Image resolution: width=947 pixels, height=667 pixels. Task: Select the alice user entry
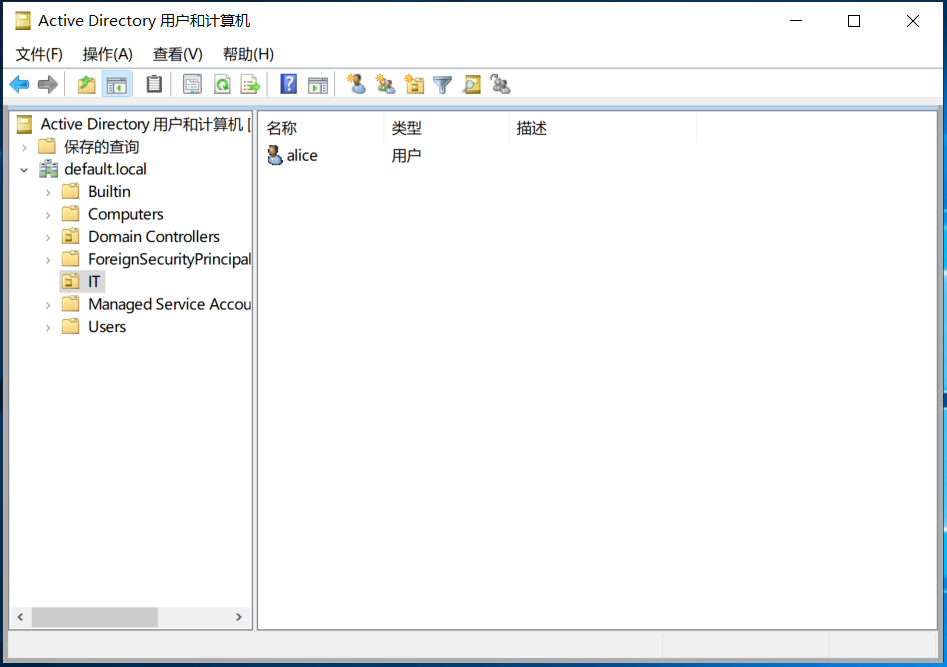[301, 156]
